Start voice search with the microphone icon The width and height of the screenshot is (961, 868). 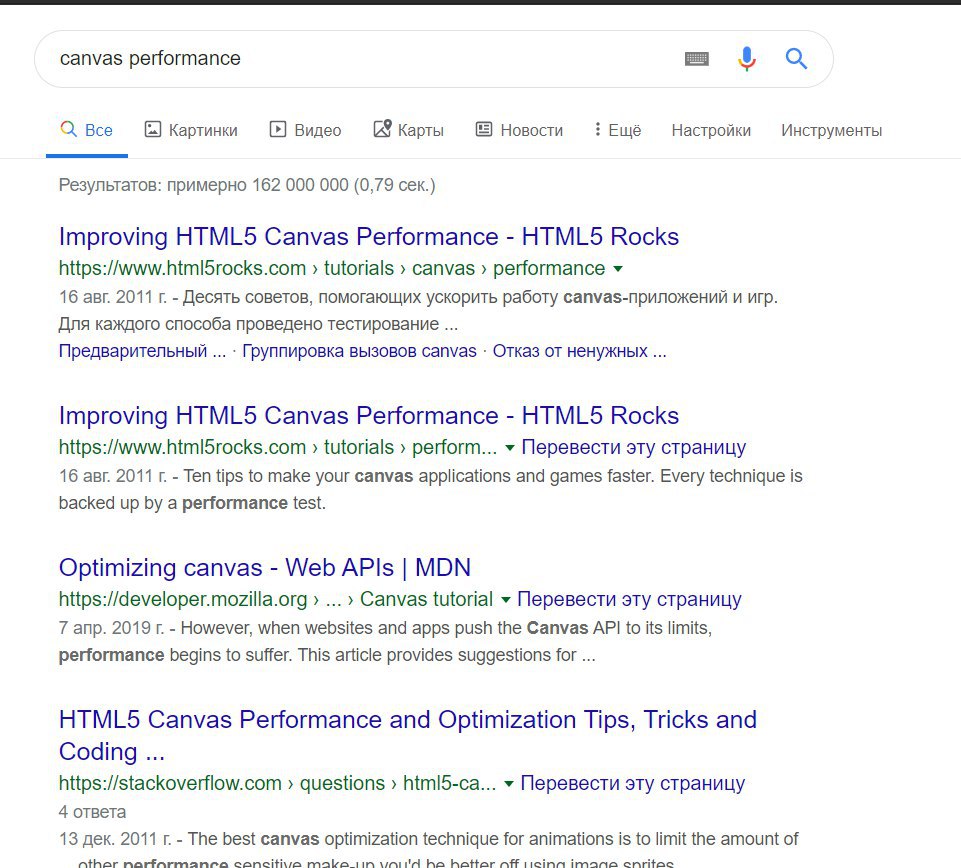click(x=746, y=59)
